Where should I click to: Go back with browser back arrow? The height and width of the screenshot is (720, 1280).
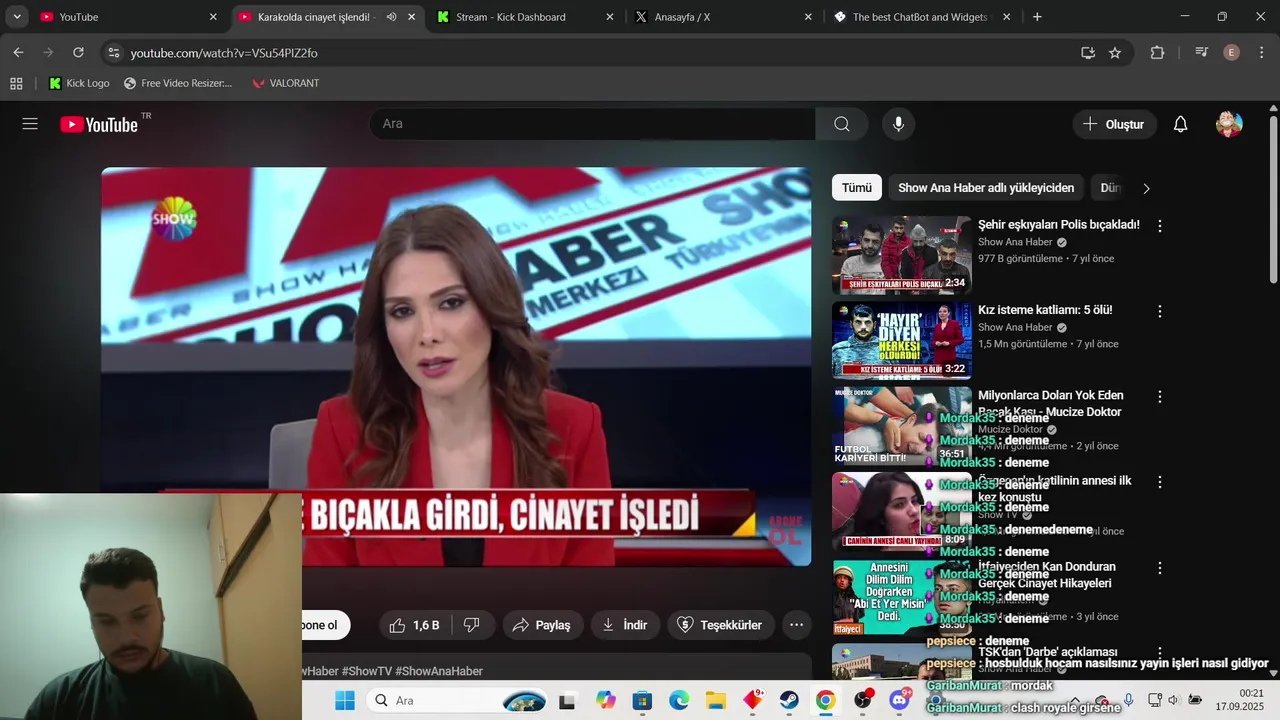click(x=18, y=52)
